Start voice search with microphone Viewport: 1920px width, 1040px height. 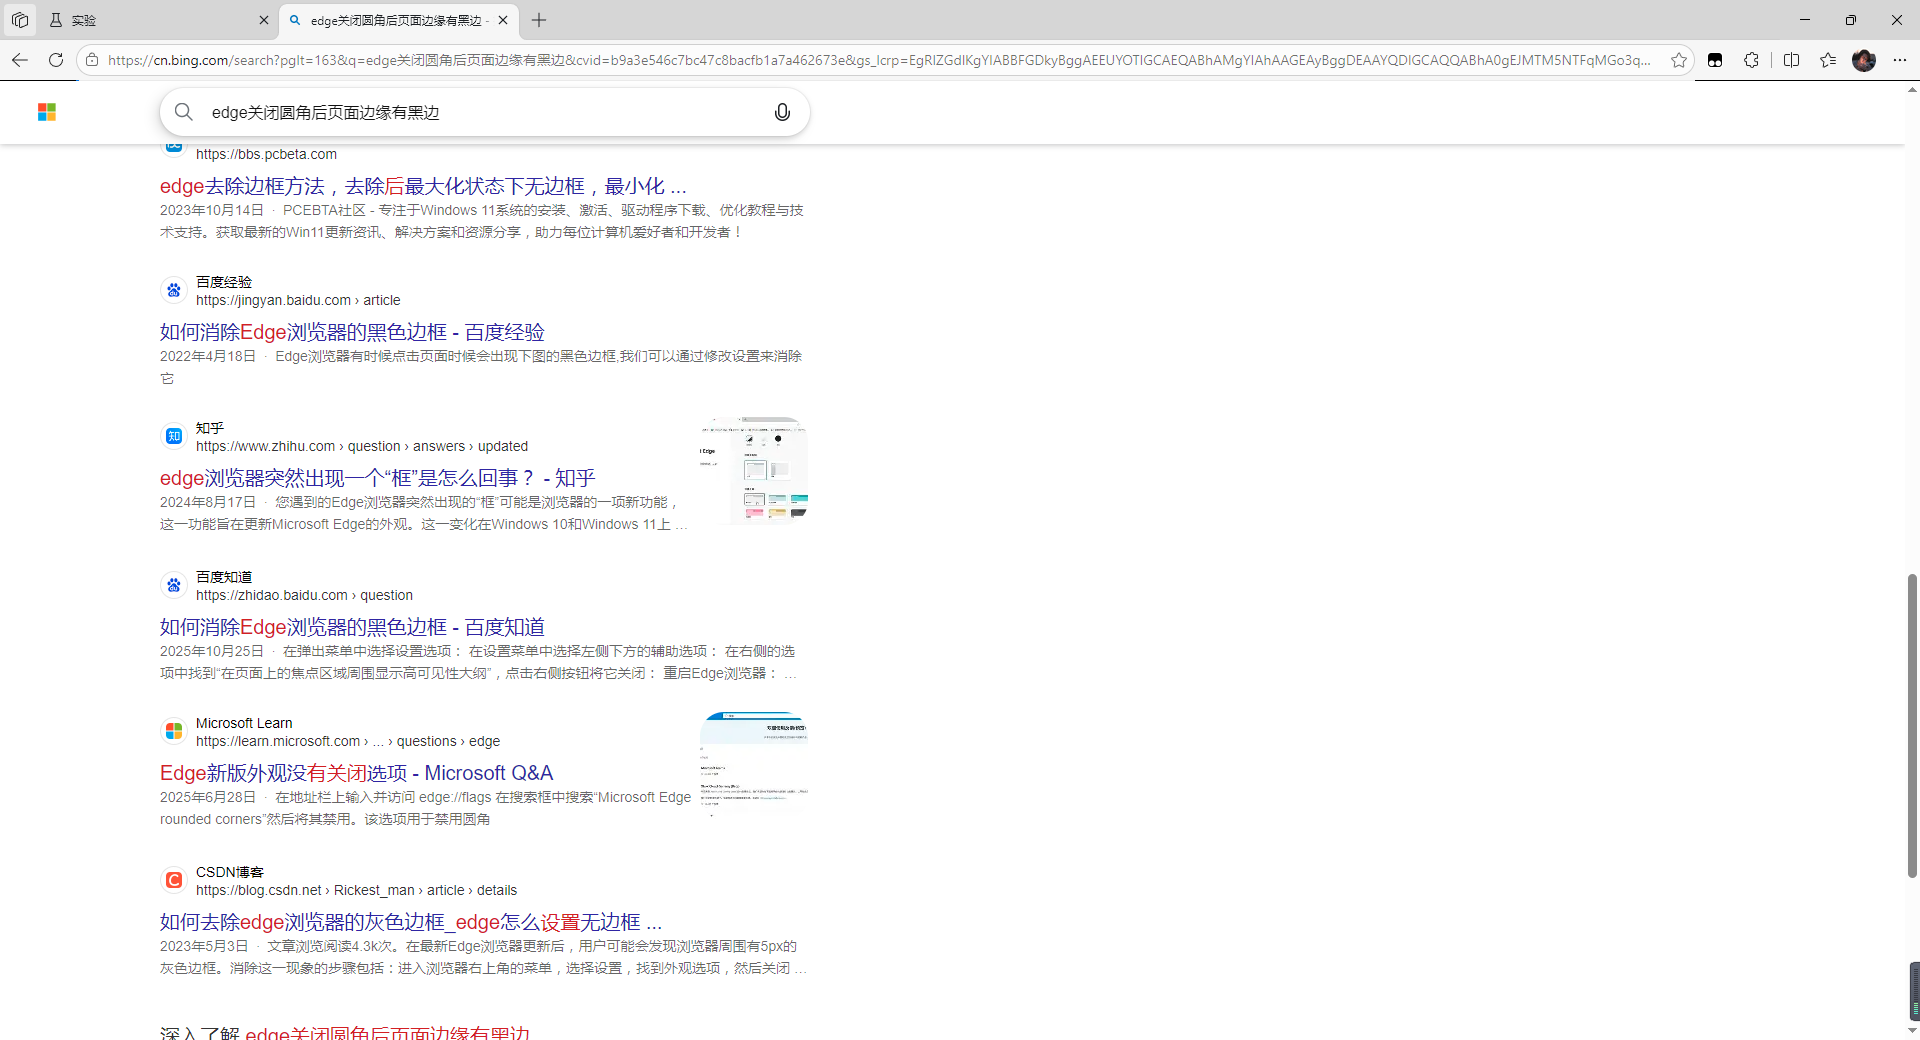click(782, 112)
